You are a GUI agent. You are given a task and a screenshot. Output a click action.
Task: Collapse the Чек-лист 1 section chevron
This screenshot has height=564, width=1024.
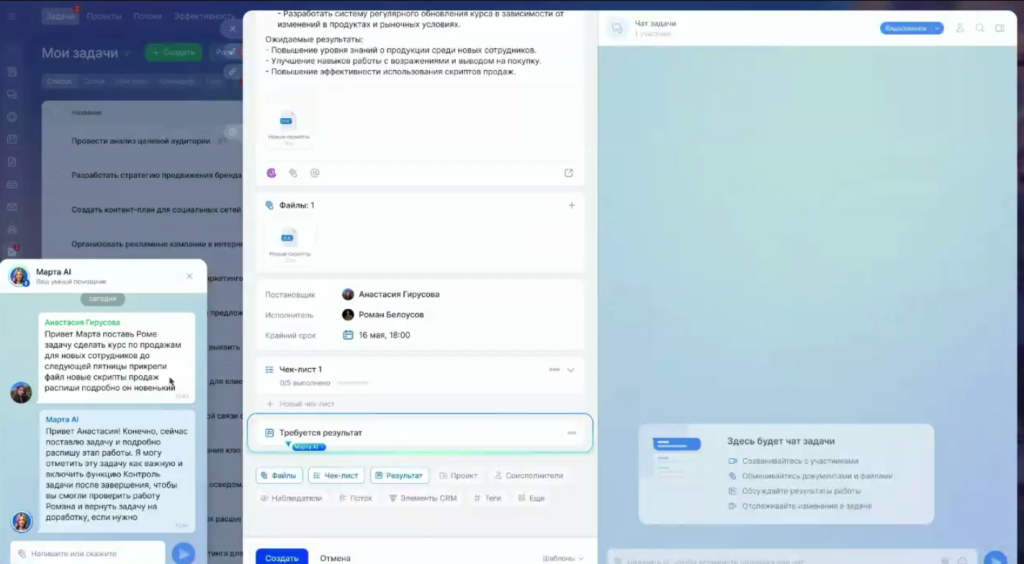point(571,370)
